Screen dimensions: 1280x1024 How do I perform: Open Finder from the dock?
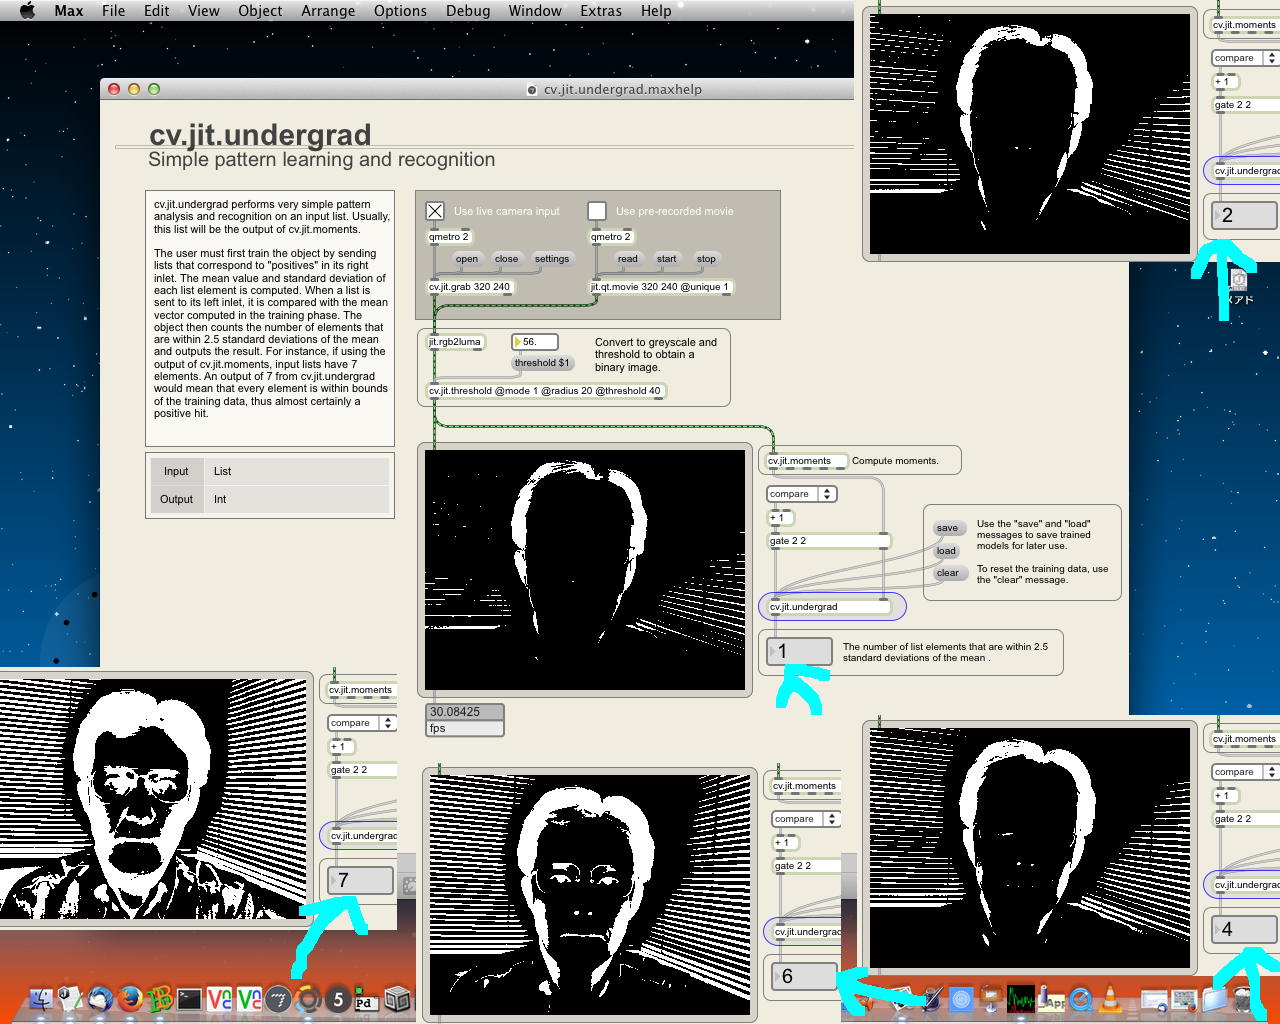(41, 998)
